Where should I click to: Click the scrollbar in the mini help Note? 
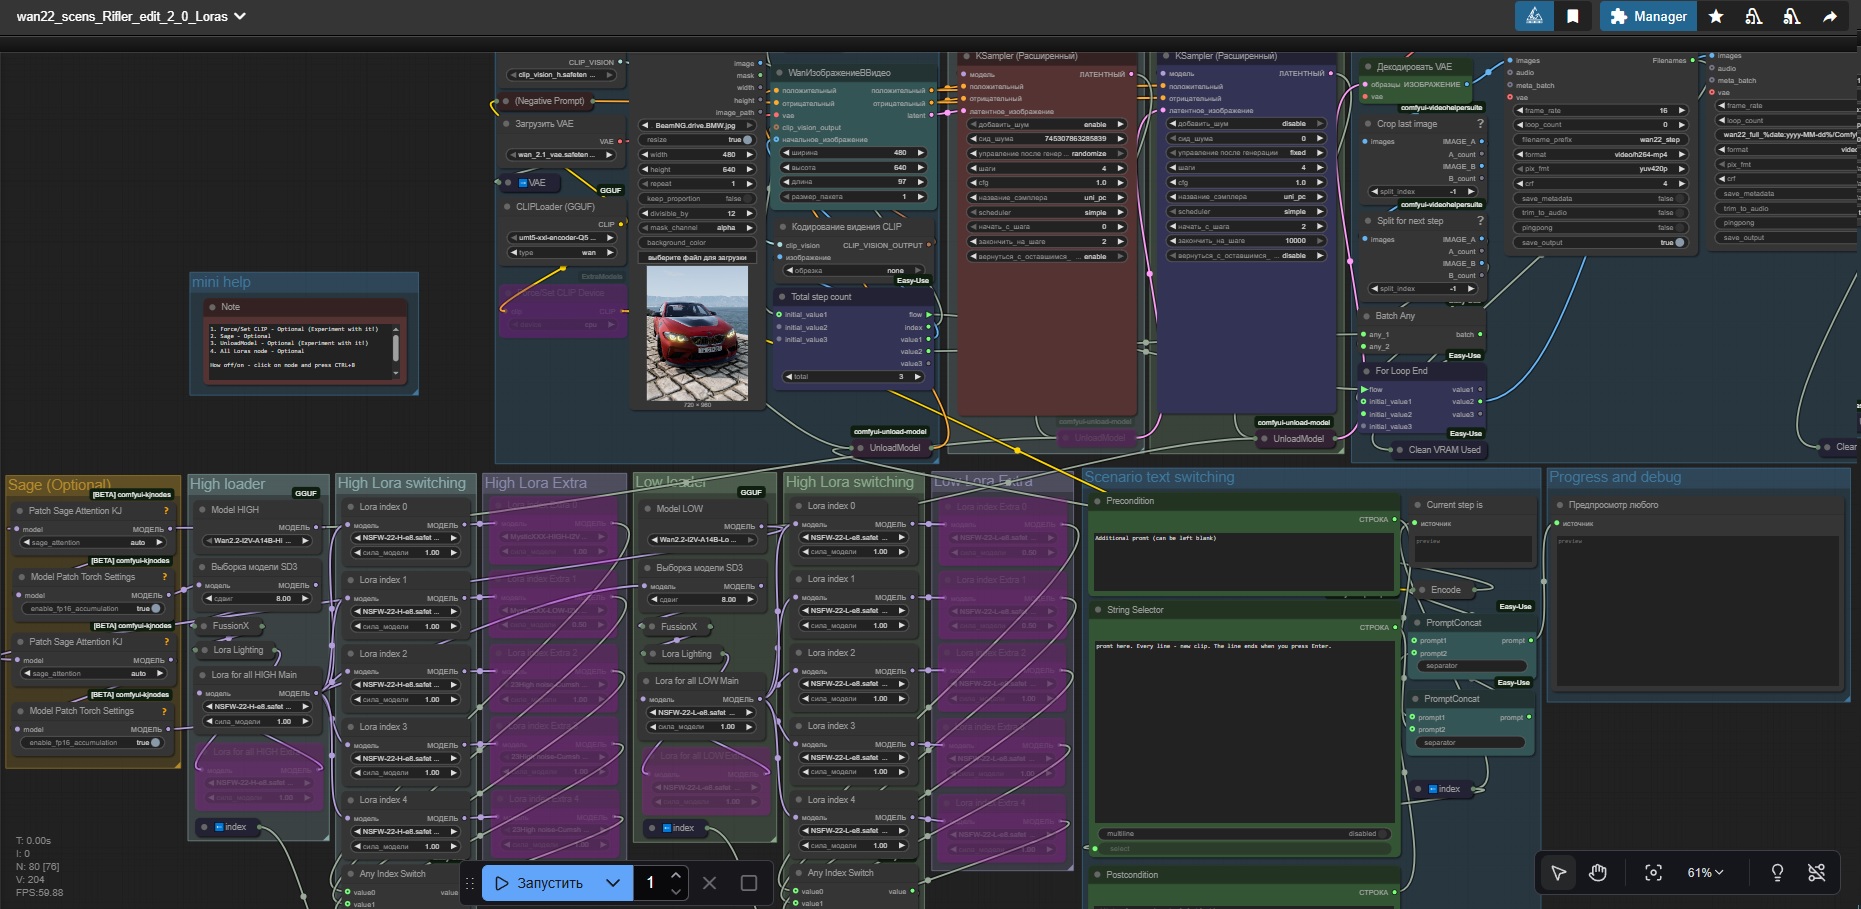coord(396,347)
